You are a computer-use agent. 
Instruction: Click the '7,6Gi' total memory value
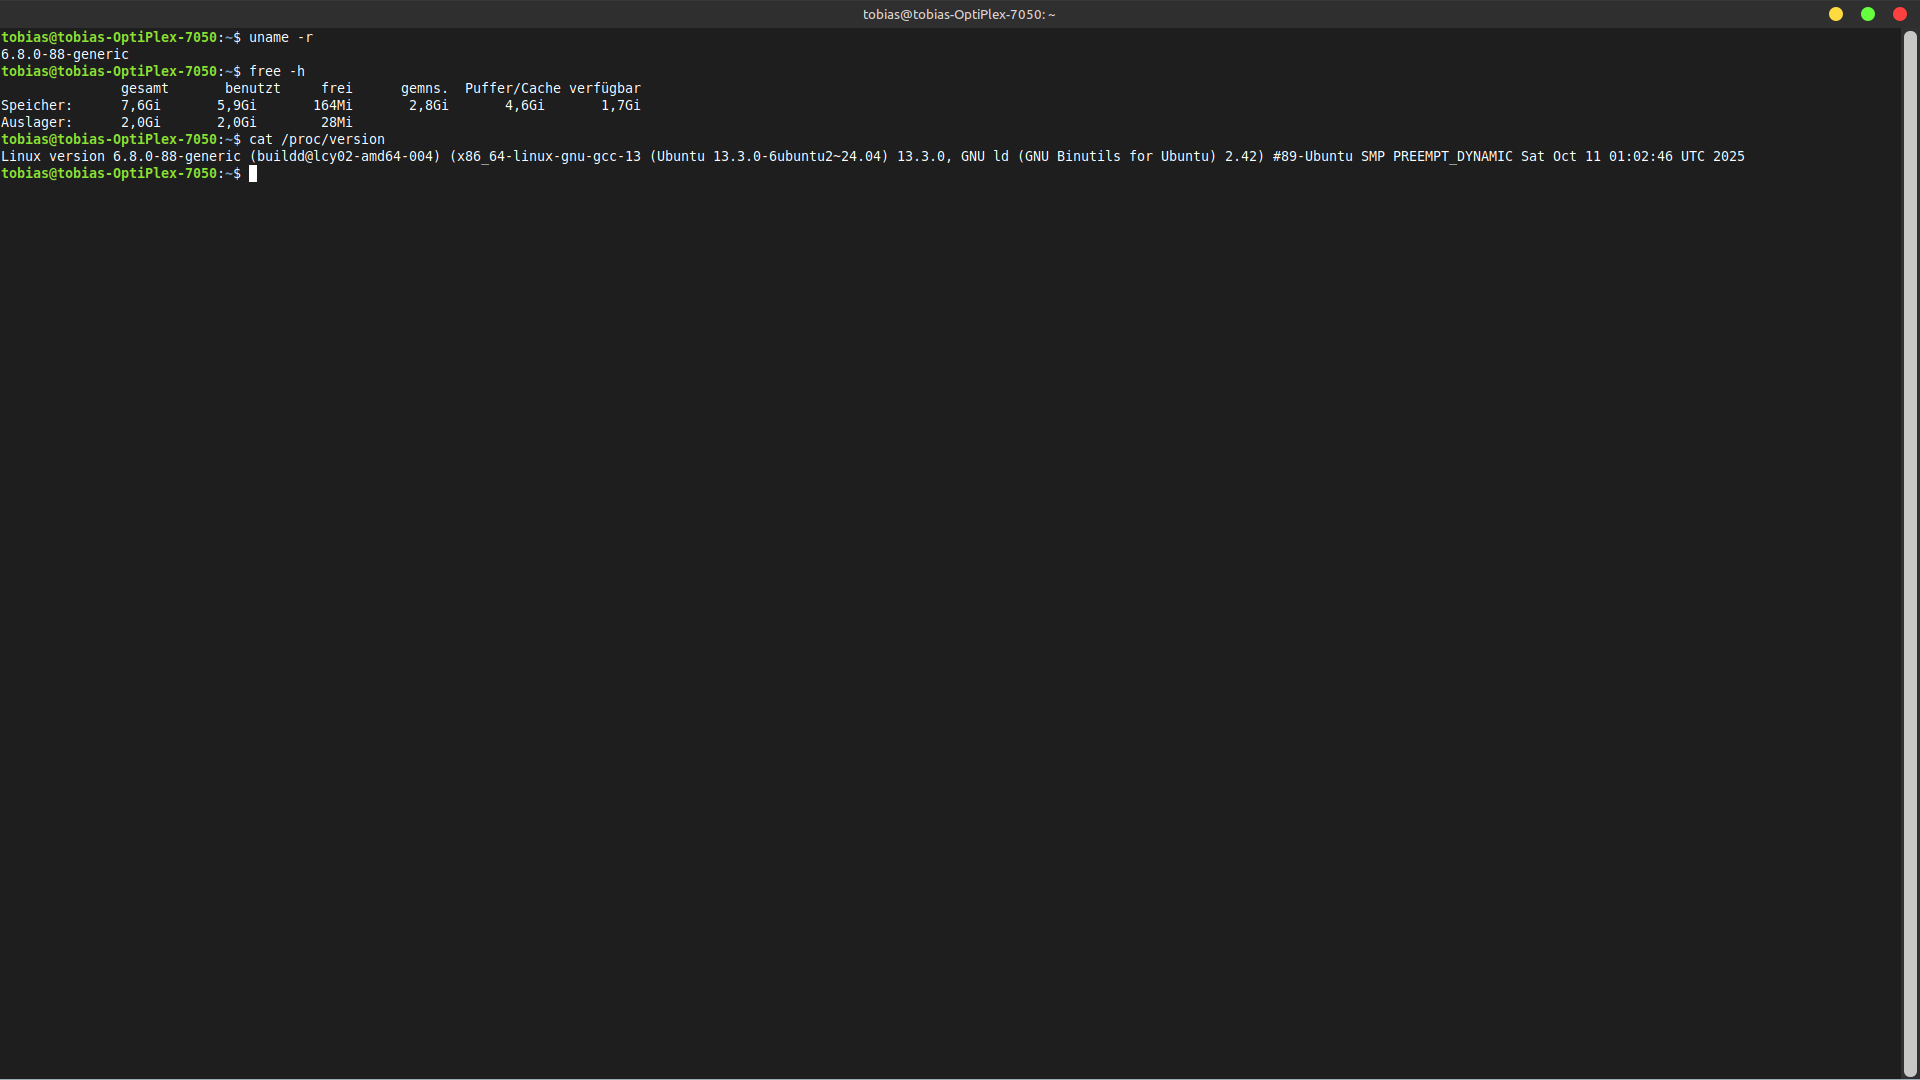pos(141,105)
